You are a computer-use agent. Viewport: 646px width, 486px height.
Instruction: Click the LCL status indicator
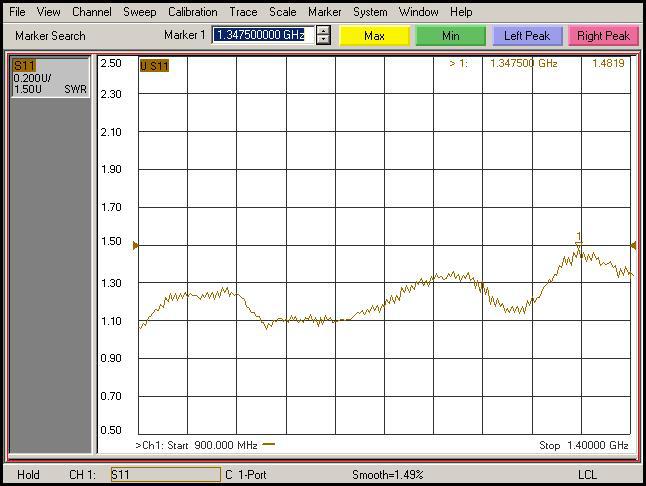[x=587, y=475]
